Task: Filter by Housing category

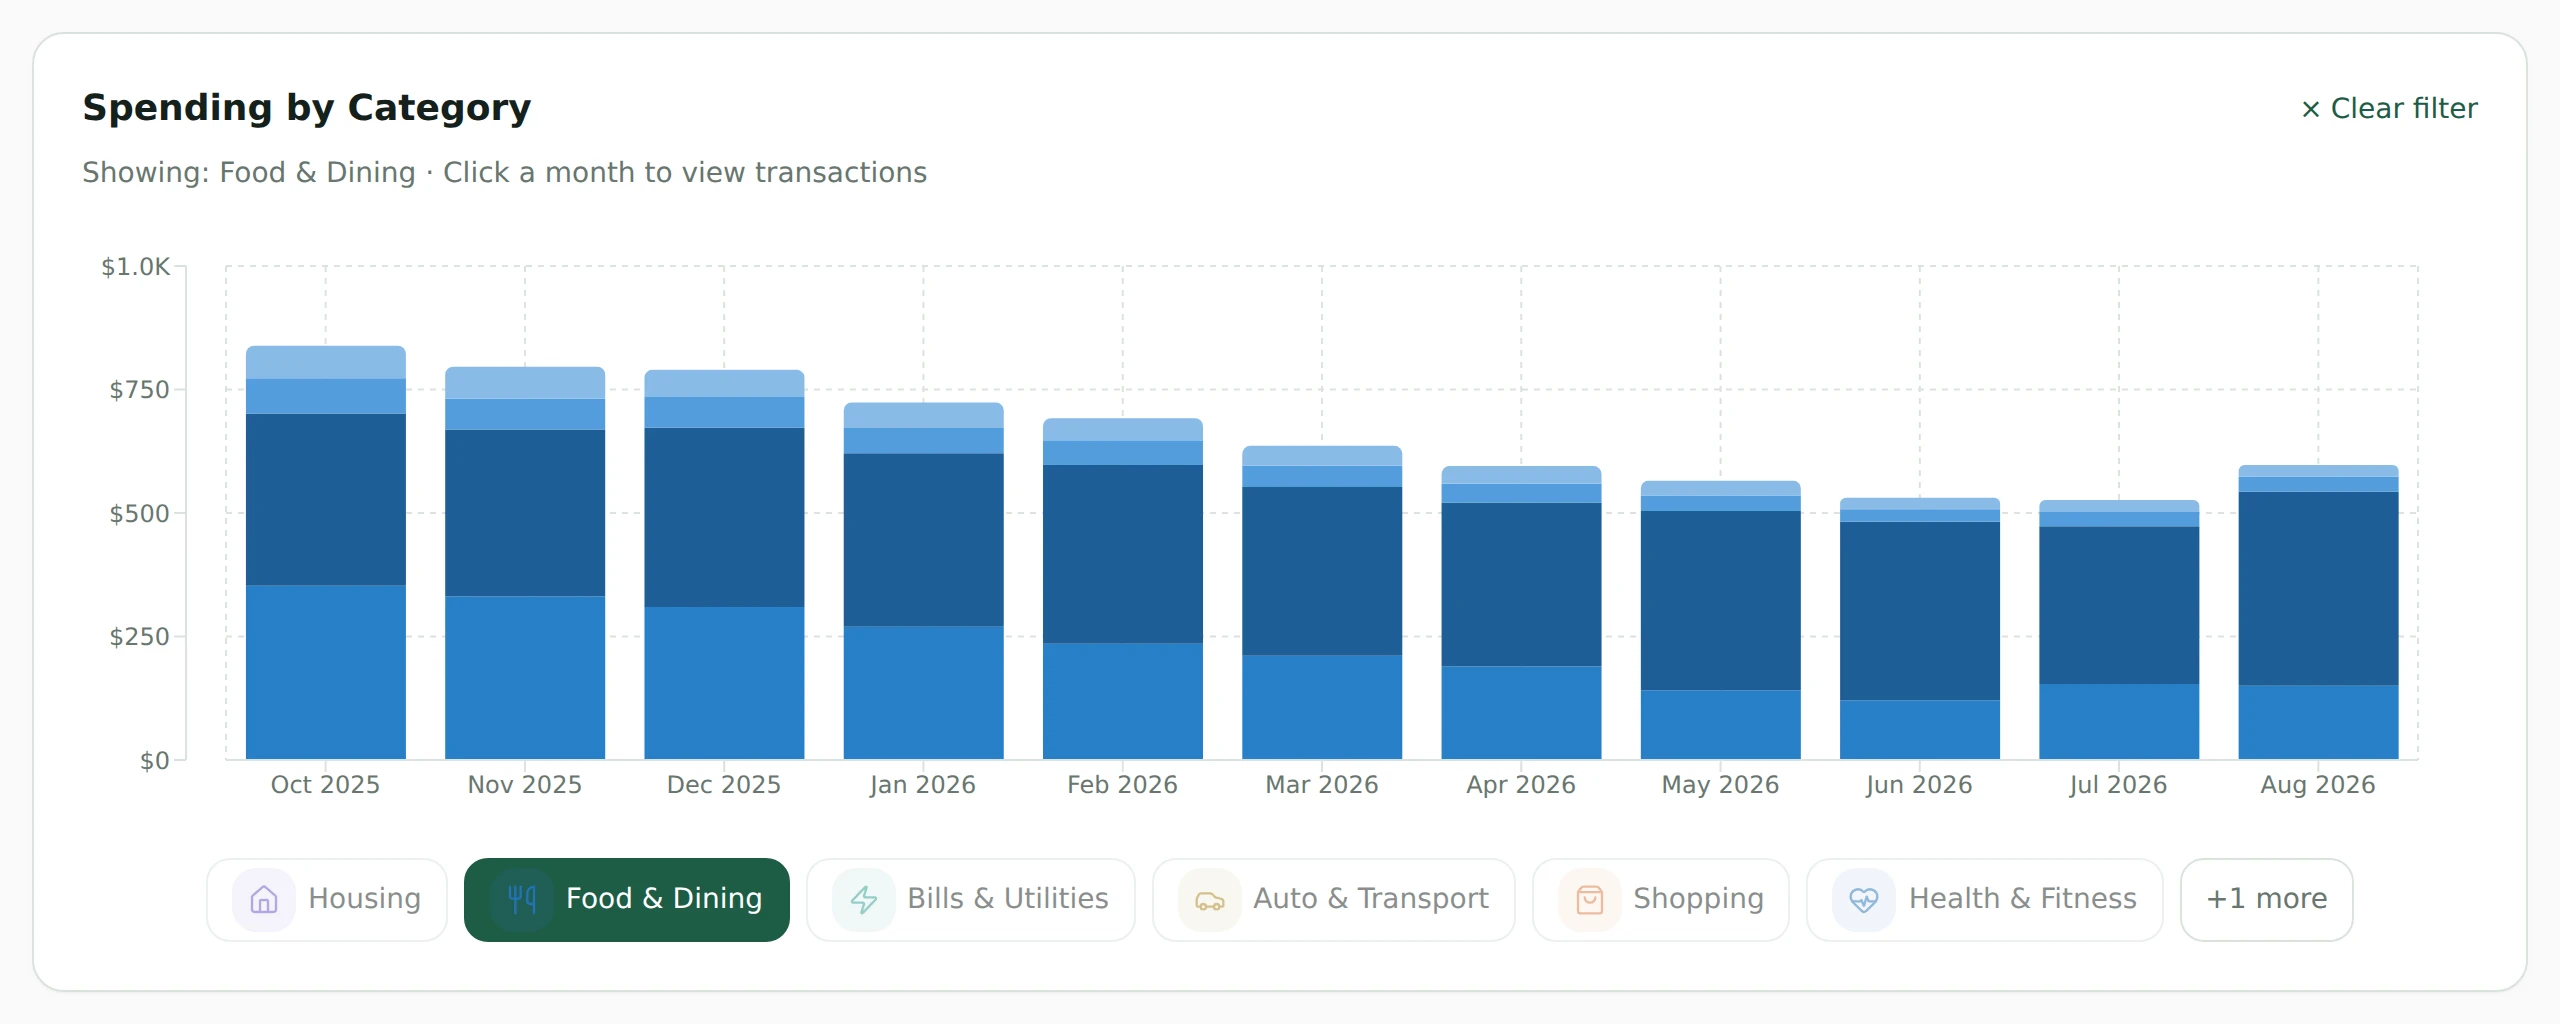Action: coord(327,900)
